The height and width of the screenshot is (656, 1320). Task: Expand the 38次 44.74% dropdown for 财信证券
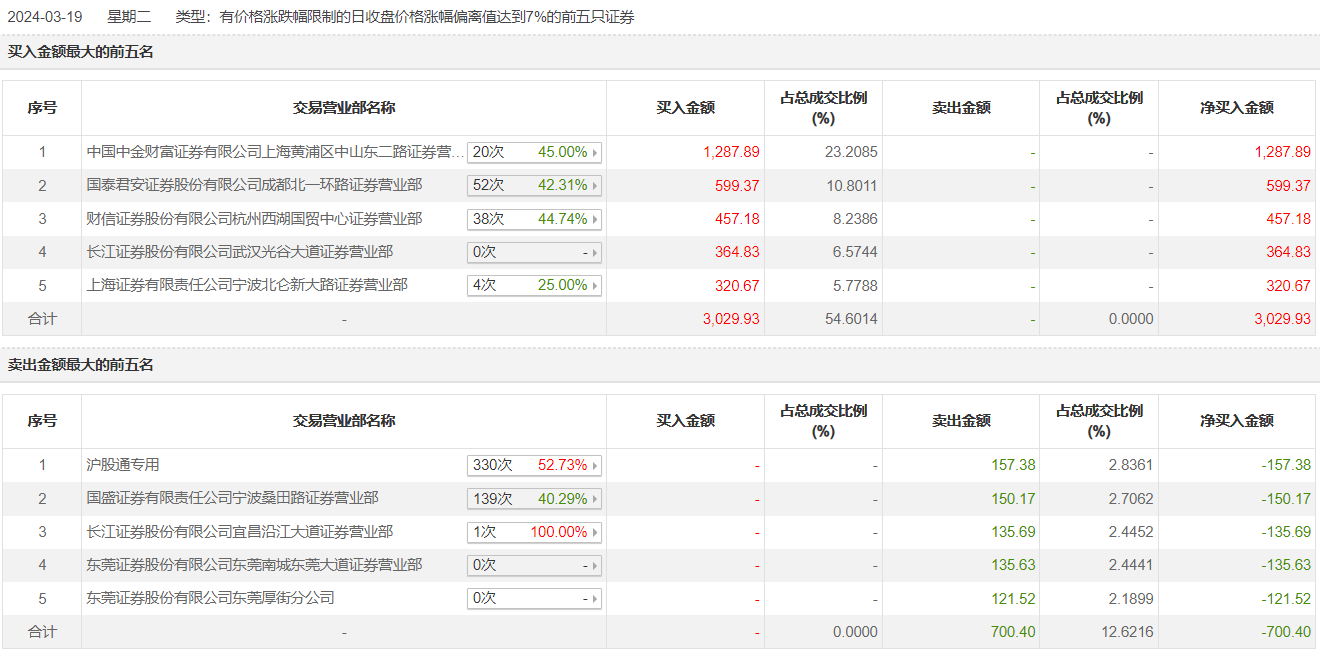point(534,219)
